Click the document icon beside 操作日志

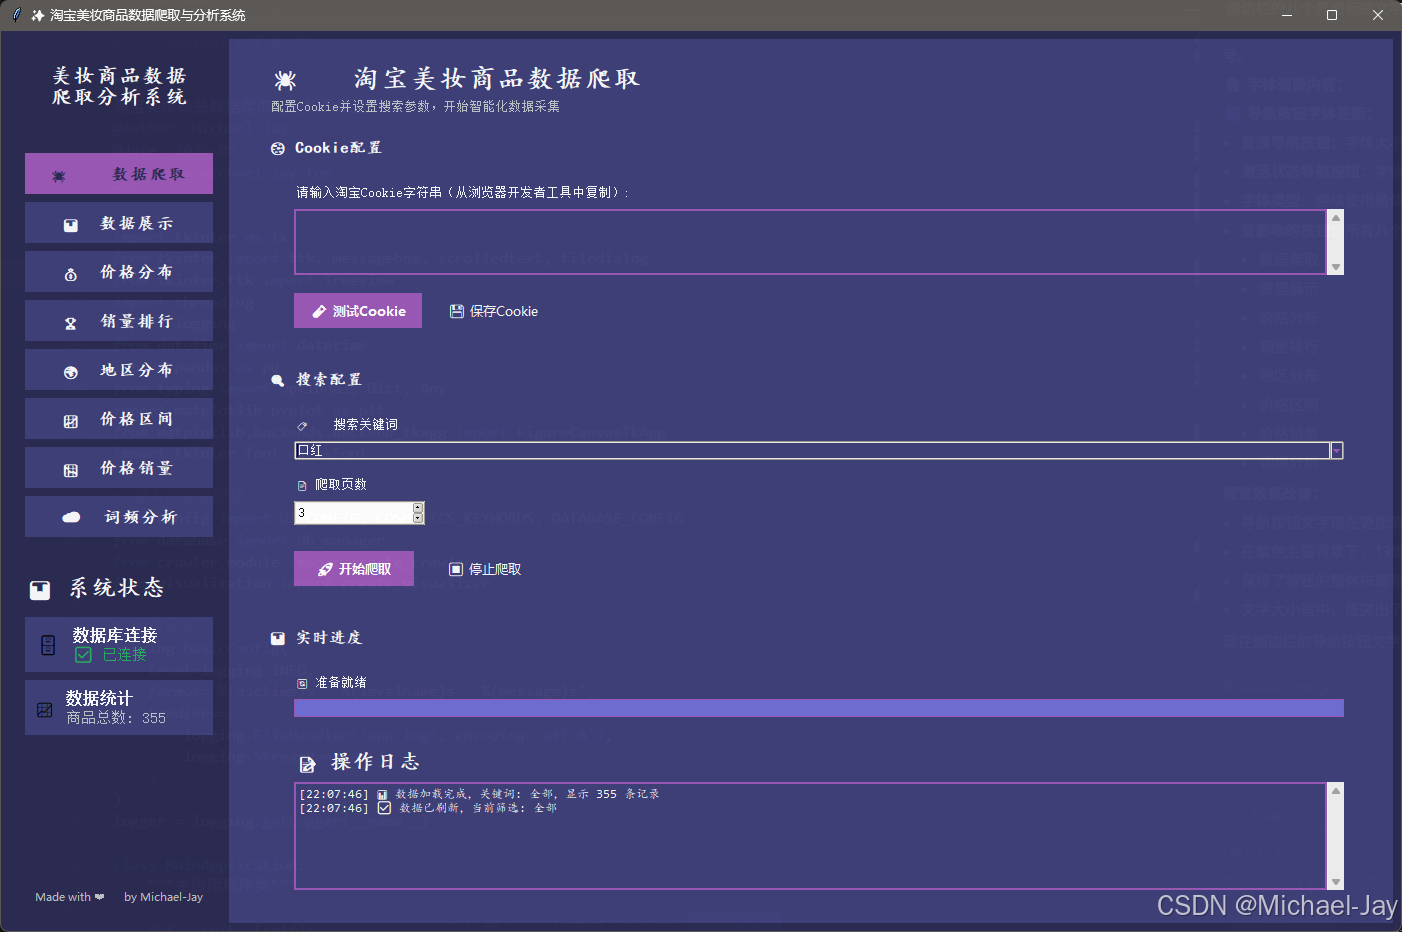point(308,765)
